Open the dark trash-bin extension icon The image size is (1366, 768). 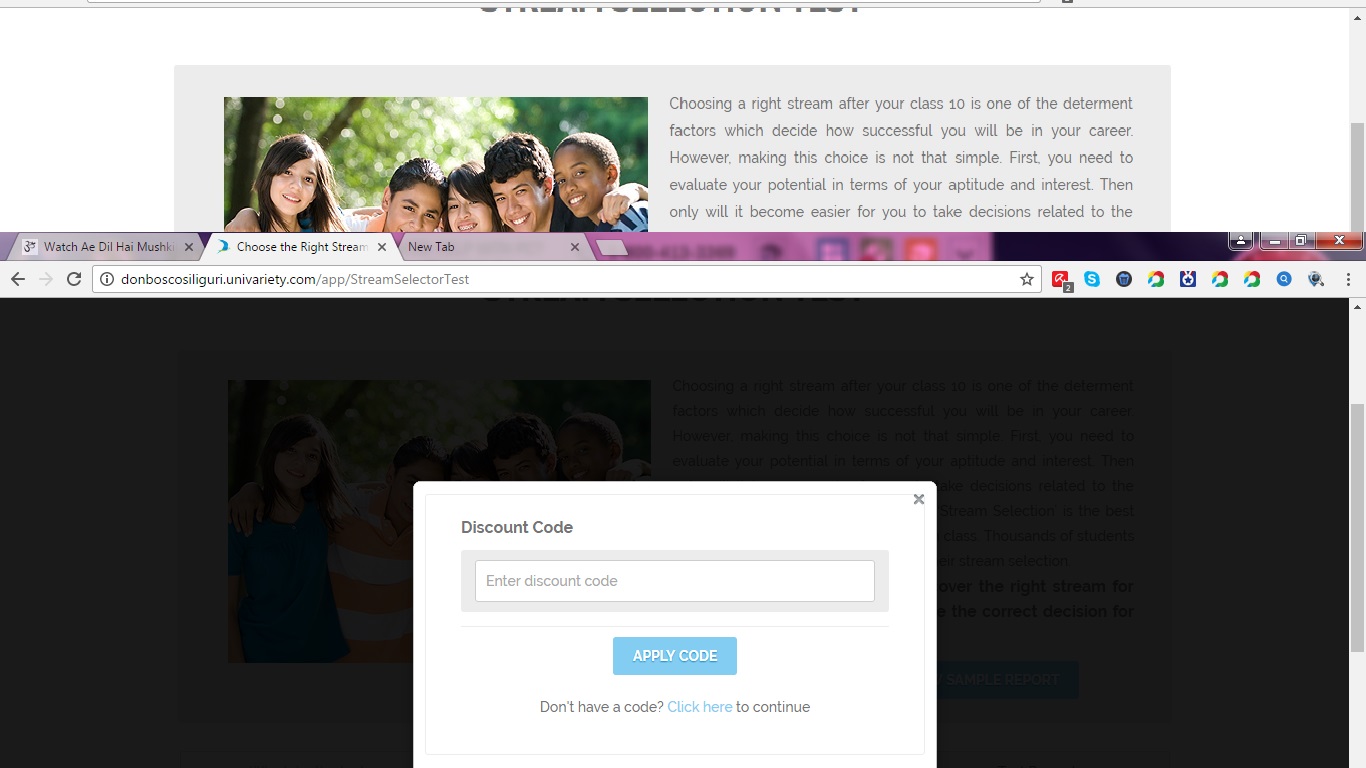coord(1124,280)
